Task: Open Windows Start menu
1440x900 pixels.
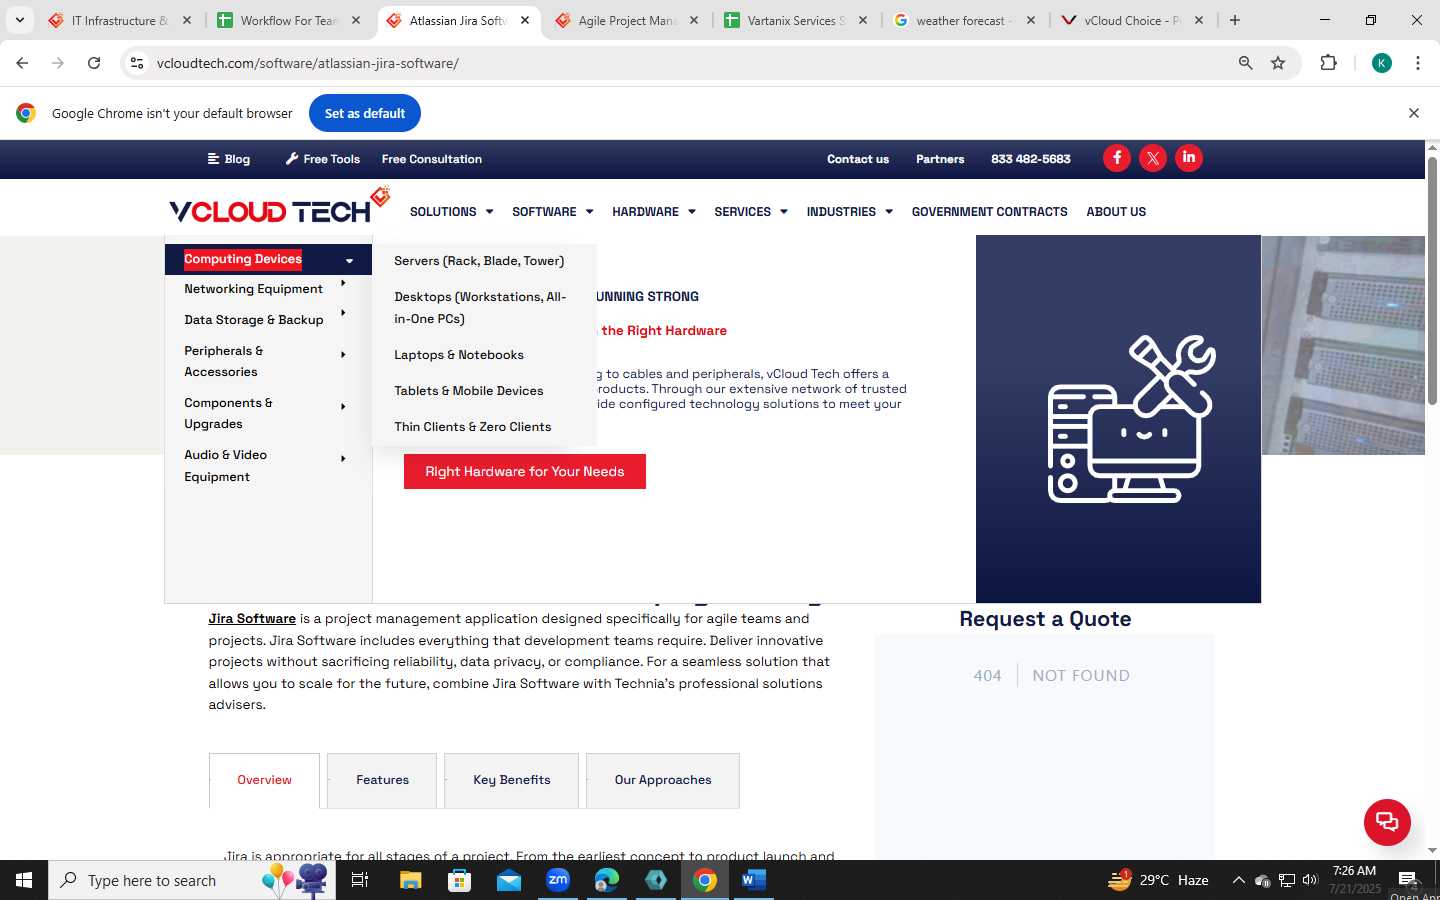Action: (24, 880)
